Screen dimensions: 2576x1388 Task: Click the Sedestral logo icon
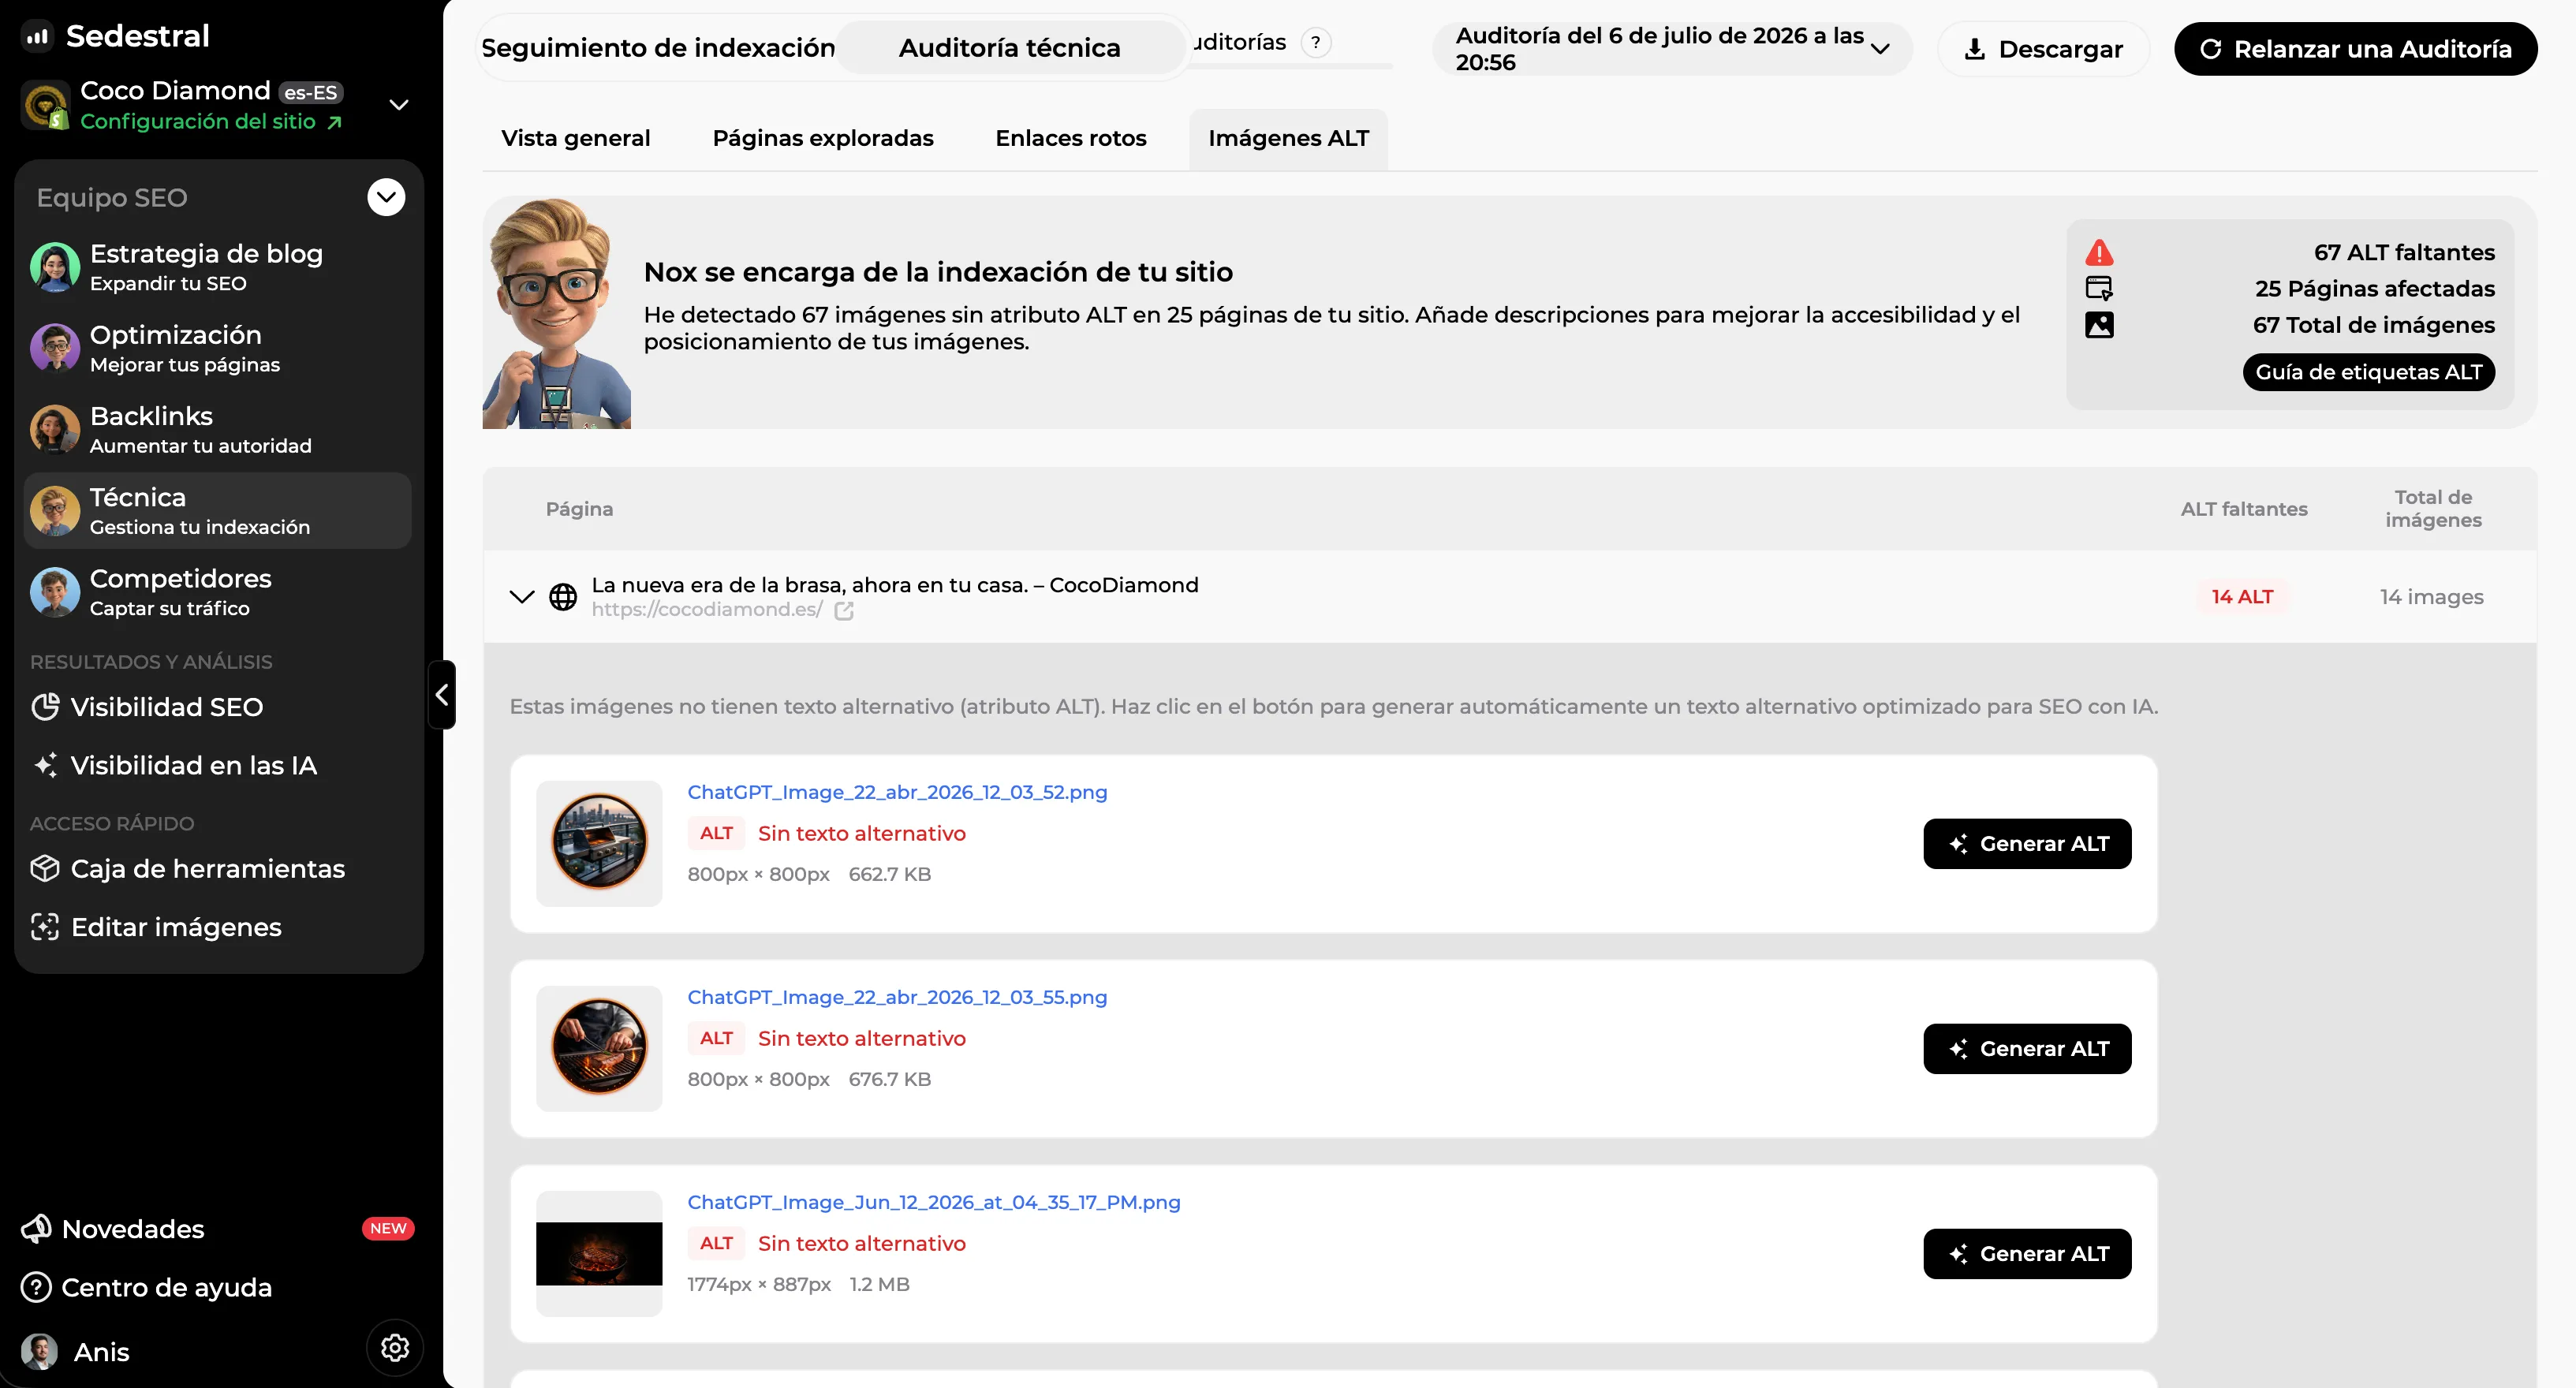coord(37,37)
